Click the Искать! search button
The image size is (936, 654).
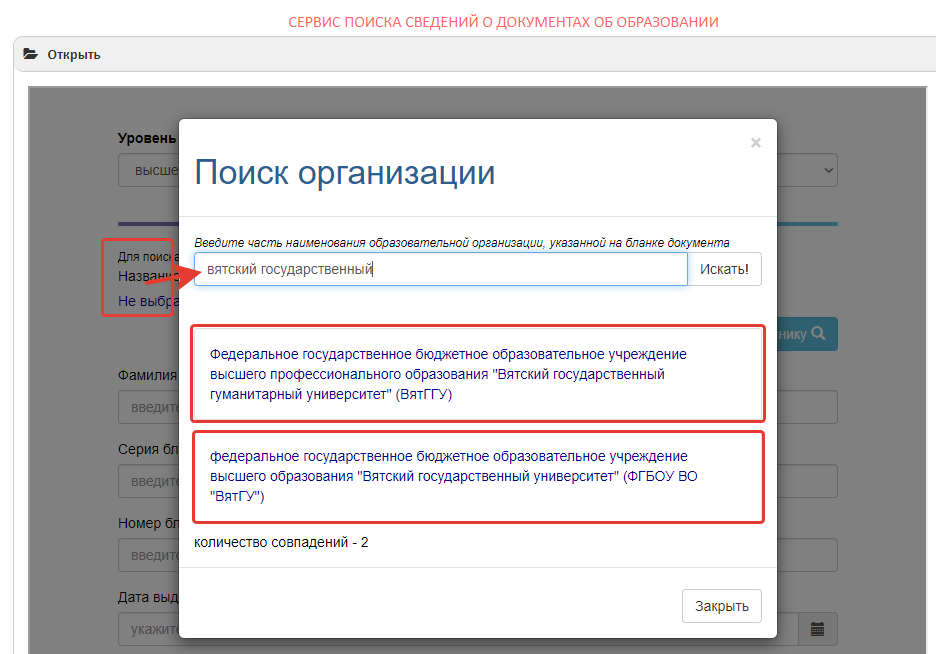724,269
